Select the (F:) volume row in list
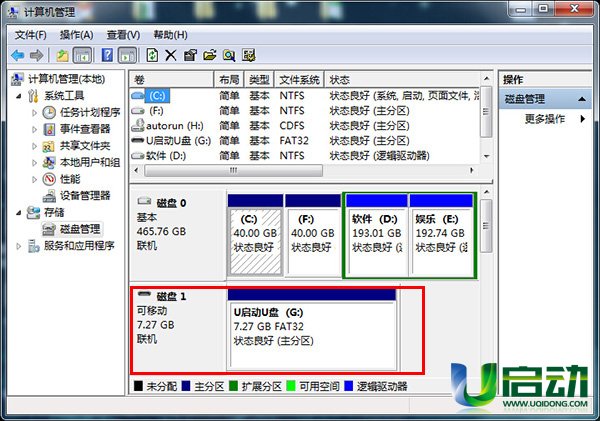600x421 pixels. tap(305, 111)
